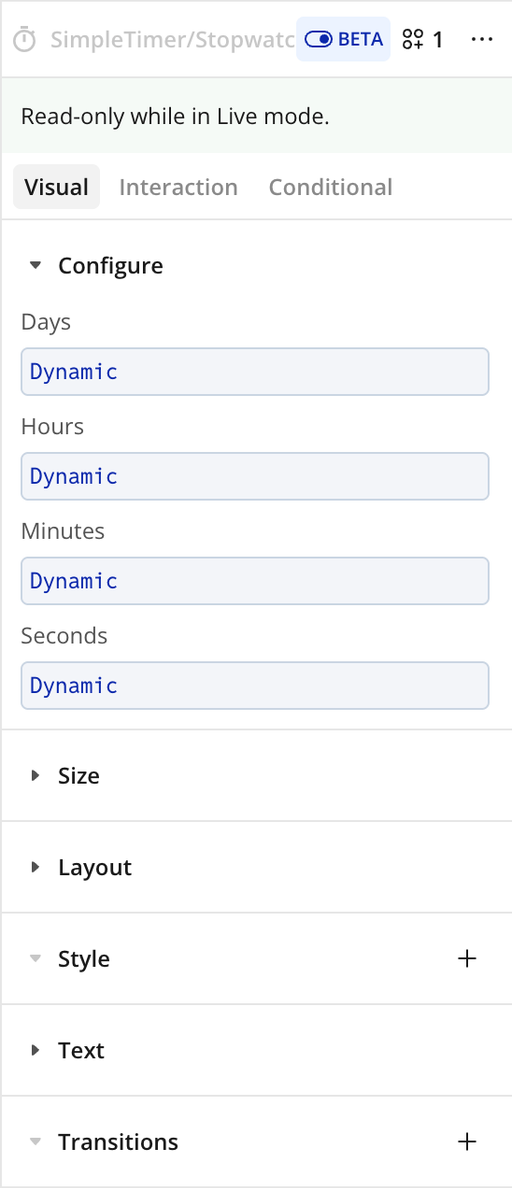Click the Days Dynamic value field
512x1188 pixels.
point(255,372)
